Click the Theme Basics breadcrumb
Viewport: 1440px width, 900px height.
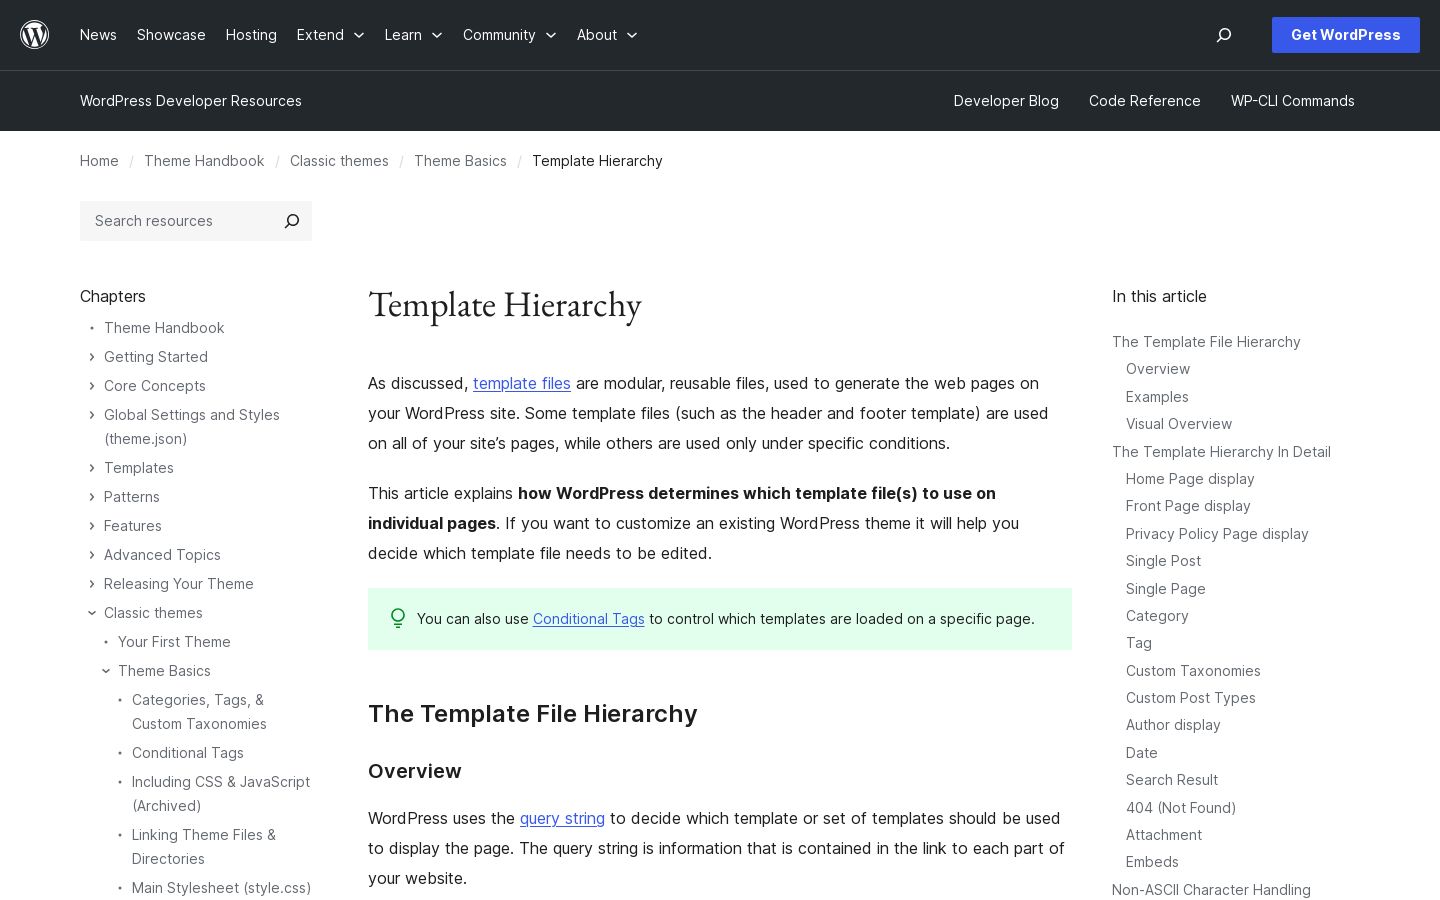coord(460,161)
